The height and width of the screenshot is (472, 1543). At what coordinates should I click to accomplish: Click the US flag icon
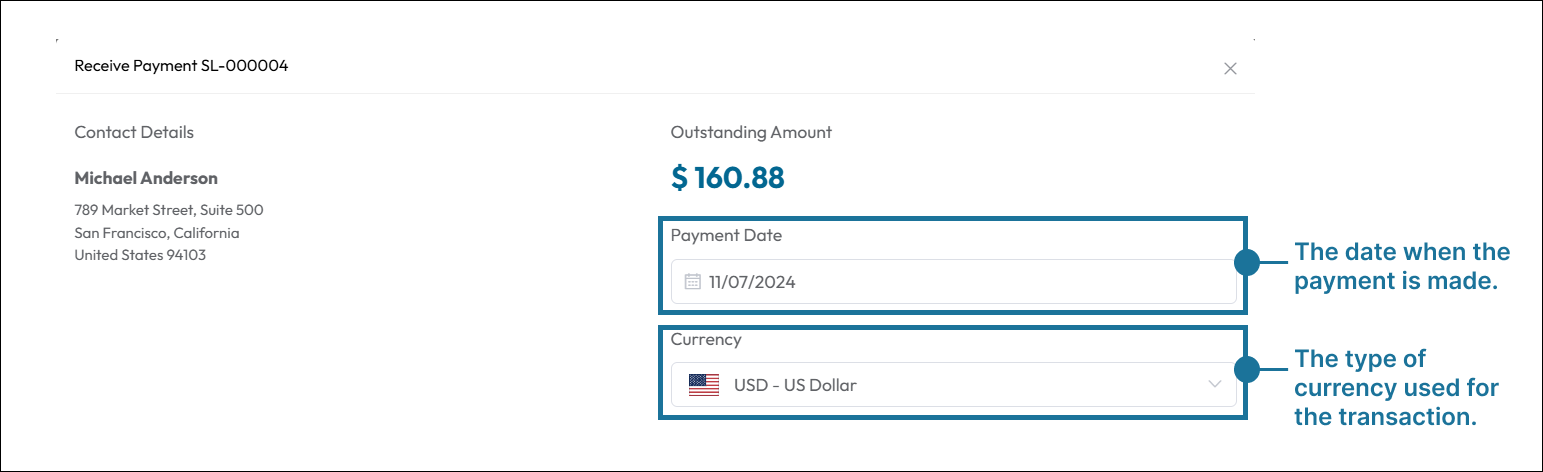point(704,385)
